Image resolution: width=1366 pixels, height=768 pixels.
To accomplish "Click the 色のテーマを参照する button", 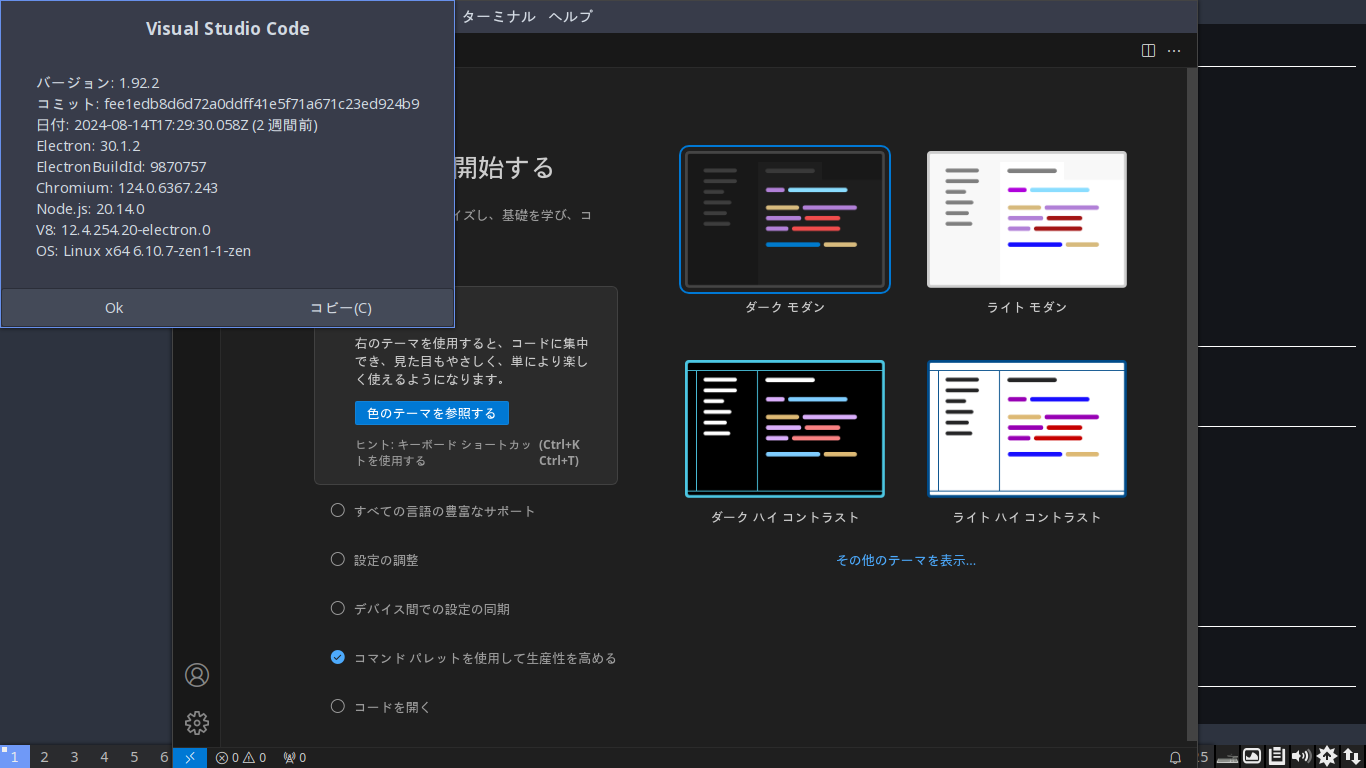I will [x=432, y=413].
